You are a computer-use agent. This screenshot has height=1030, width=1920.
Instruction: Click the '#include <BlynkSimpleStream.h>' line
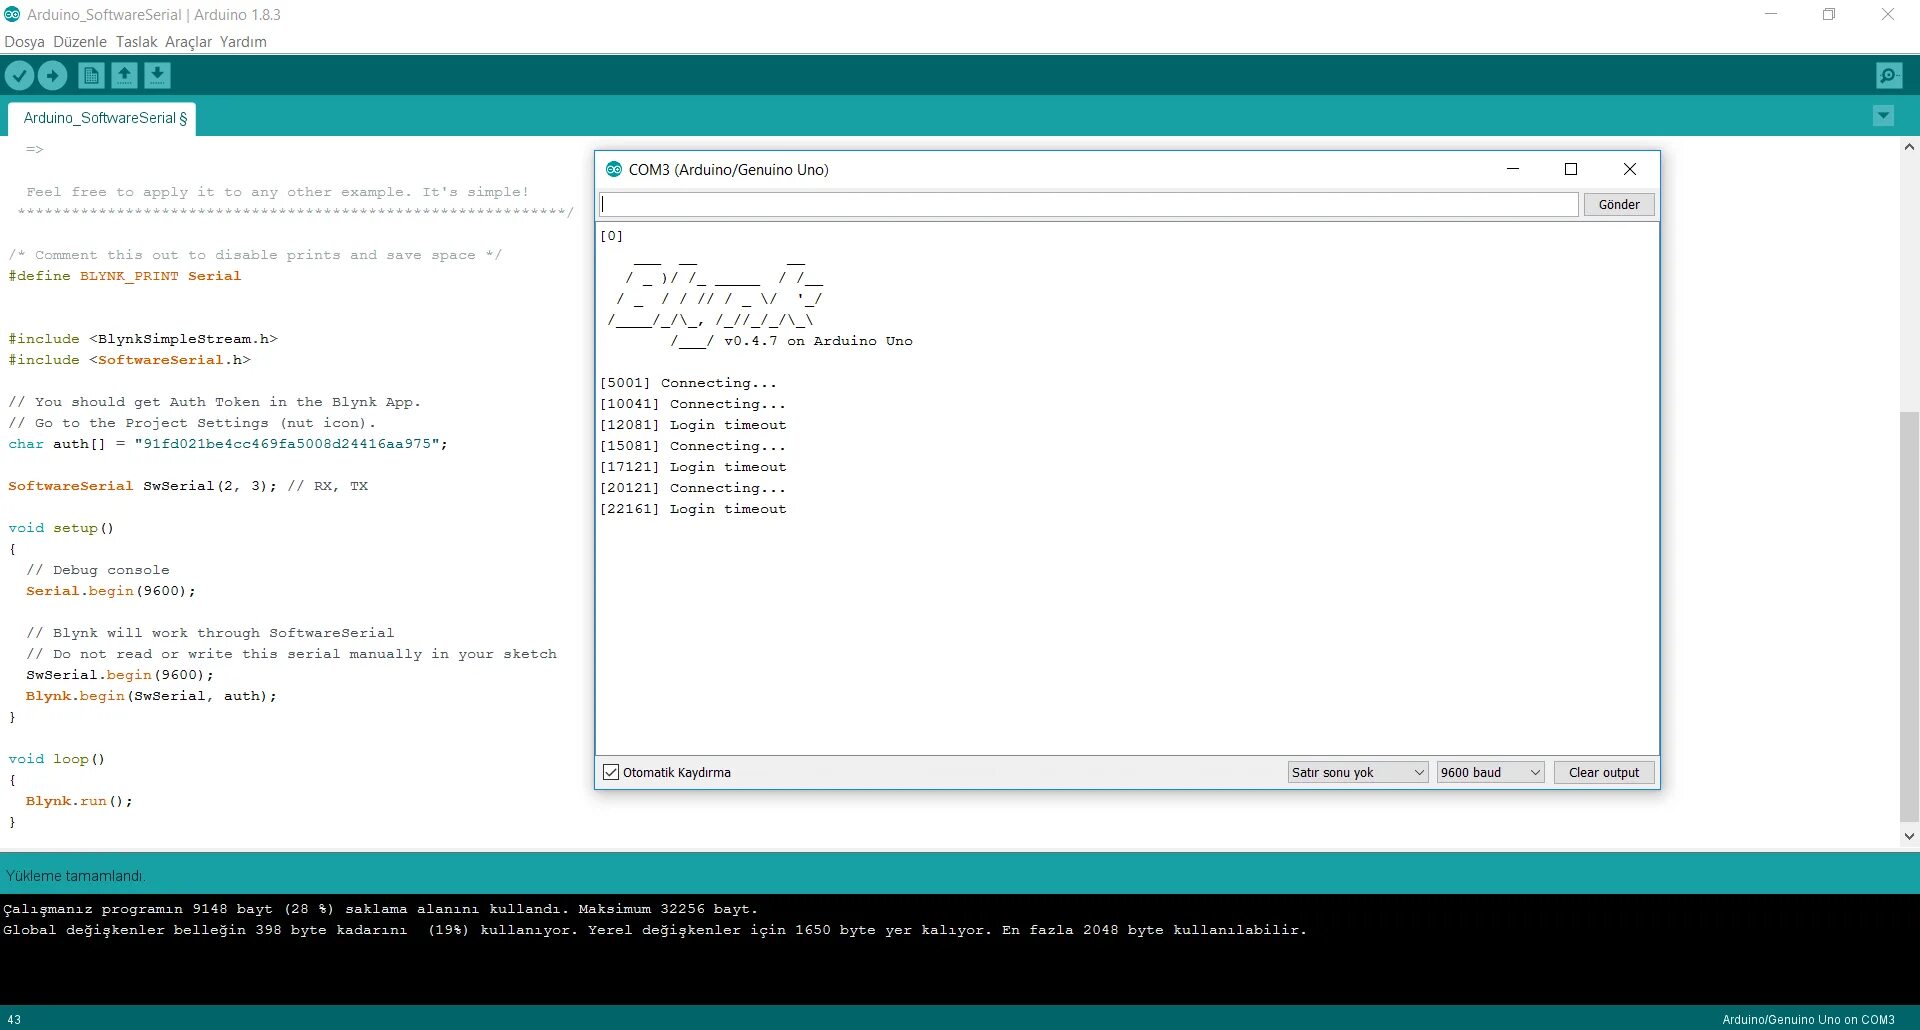pyautogui.click(x=143, y=339)
